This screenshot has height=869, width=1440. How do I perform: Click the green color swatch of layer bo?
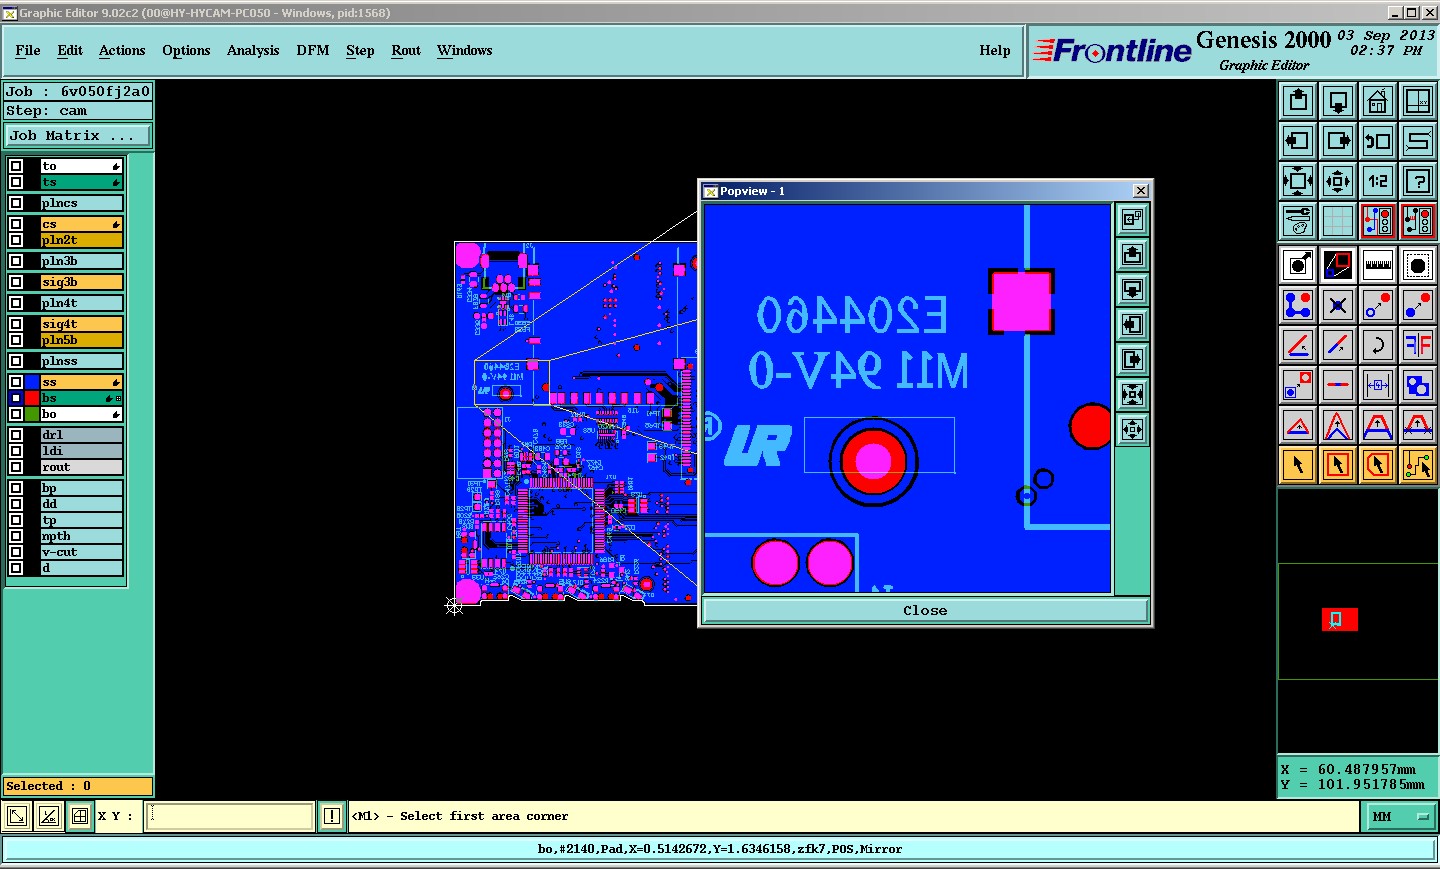[x=33, y=414]
